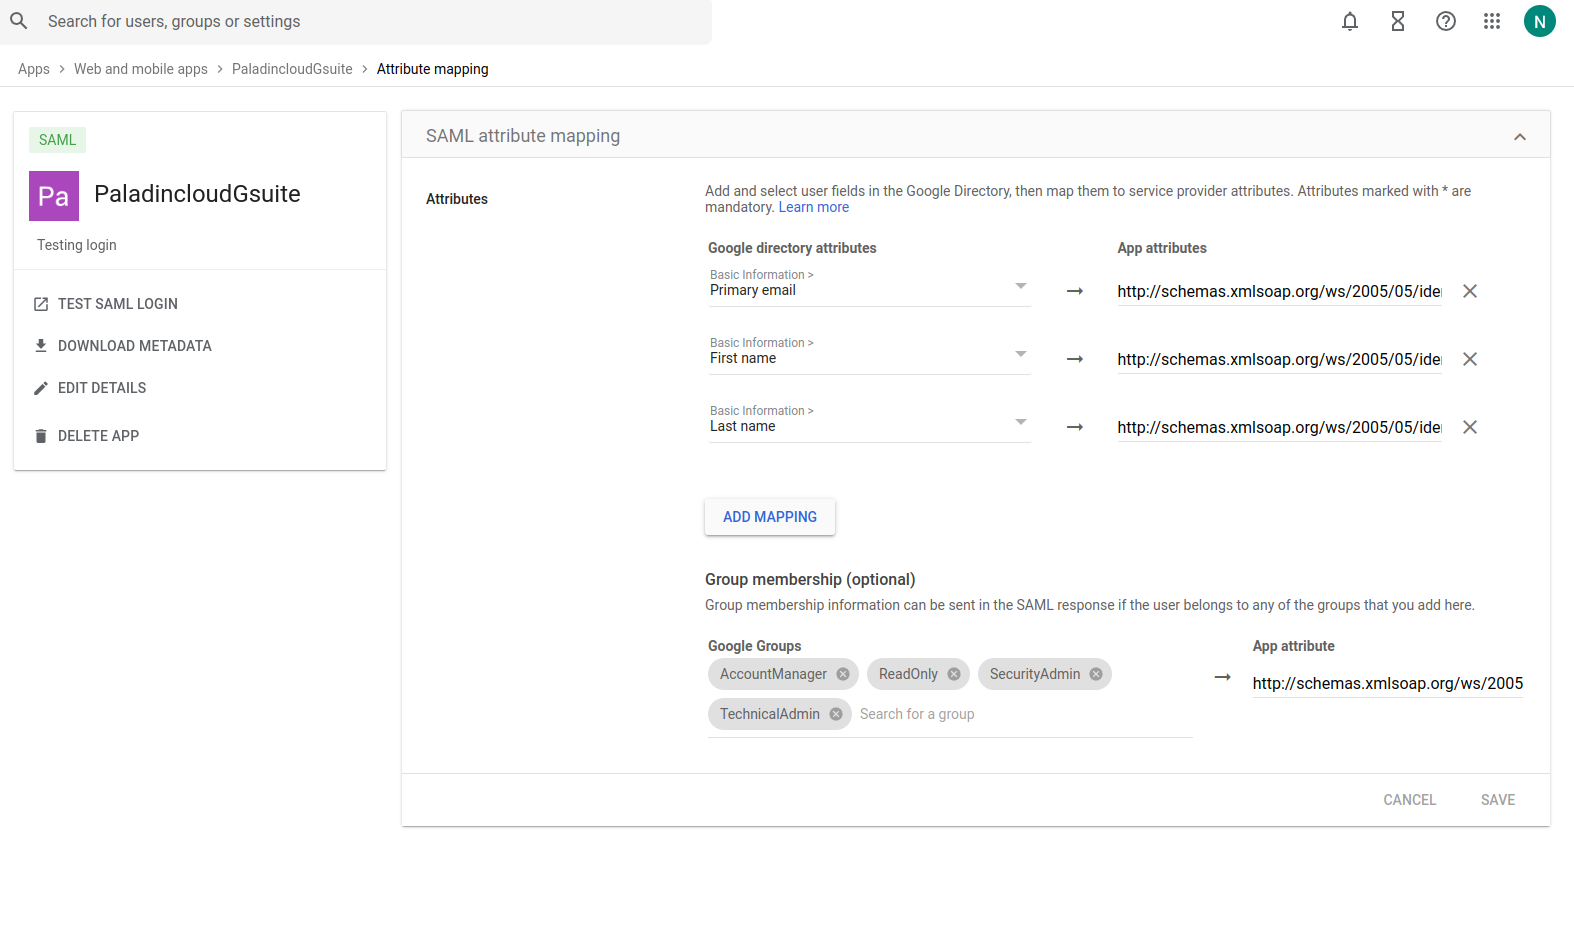This screenshot has width=1574, height=936.
Task: Click the AccountManager chip label
Action: coord(773,674)
